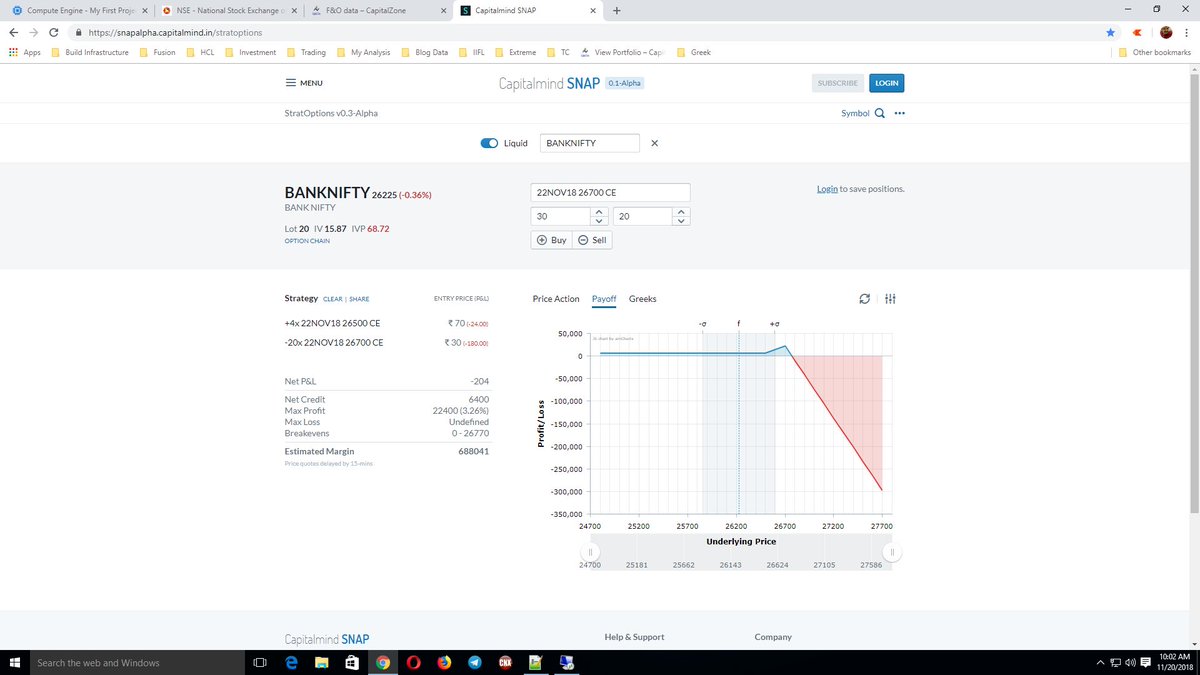Open File Explorer from the taskbar
Image resolution: width=1200 pixels, height=675 pixels.
tap(322, 662)
